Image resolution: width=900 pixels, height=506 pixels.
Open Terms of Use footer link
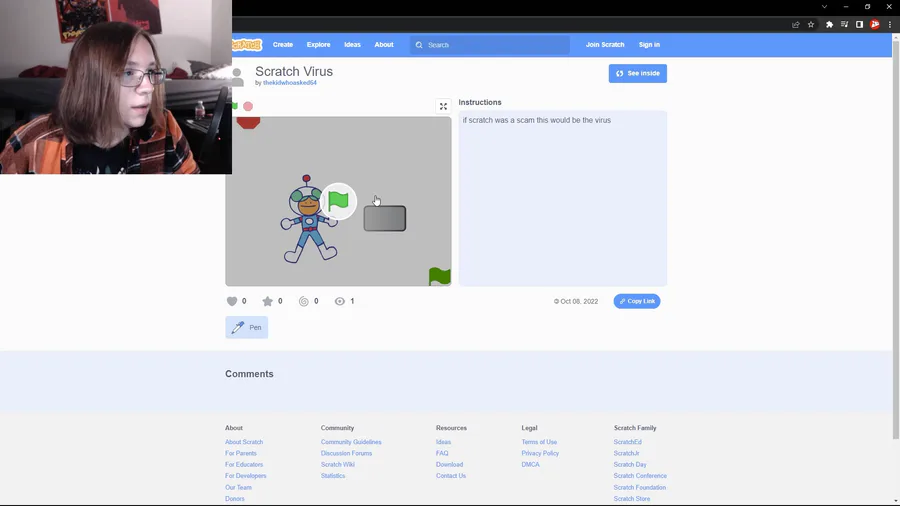pyautogui.click(x=539, y=442)
